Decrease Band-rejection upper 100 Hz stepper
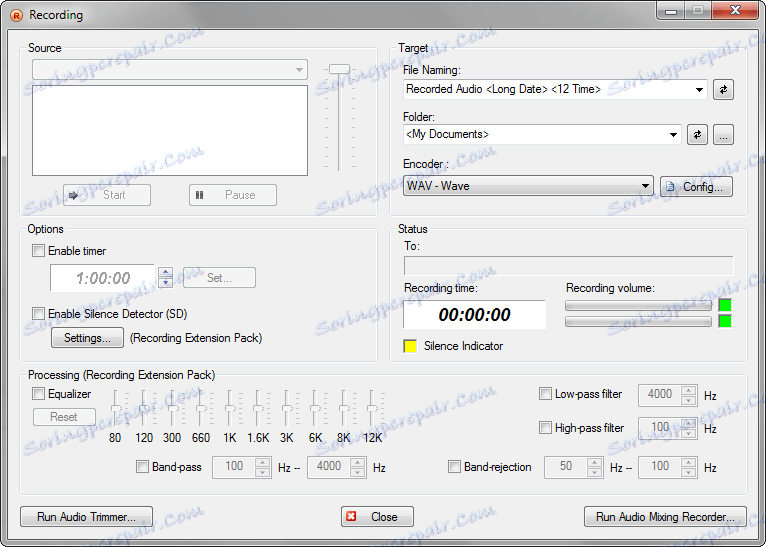Image resolution: width=766 pixels, height=547 pixels. pos(688,472)
